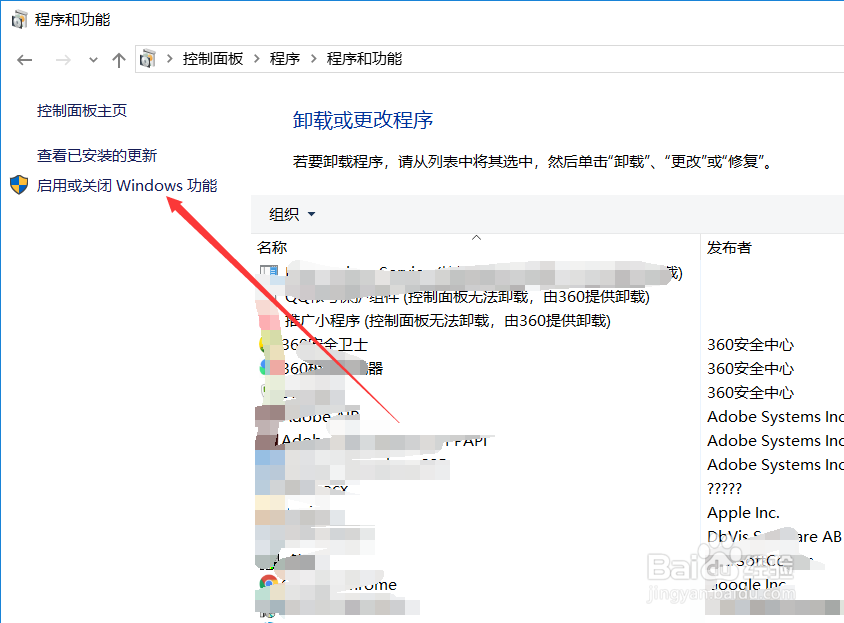Sort by the 发布者 column header

pyautogui.click(x=729, y=248)
